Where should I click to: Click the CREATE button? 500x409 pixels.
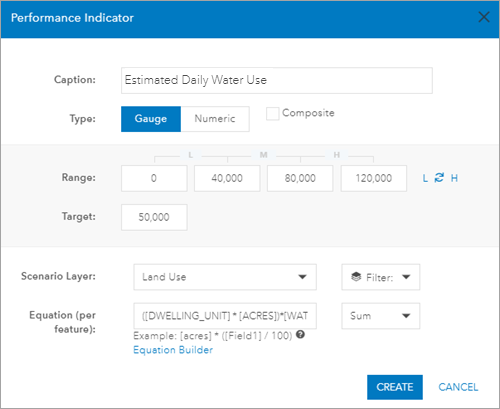click(395, 387)
